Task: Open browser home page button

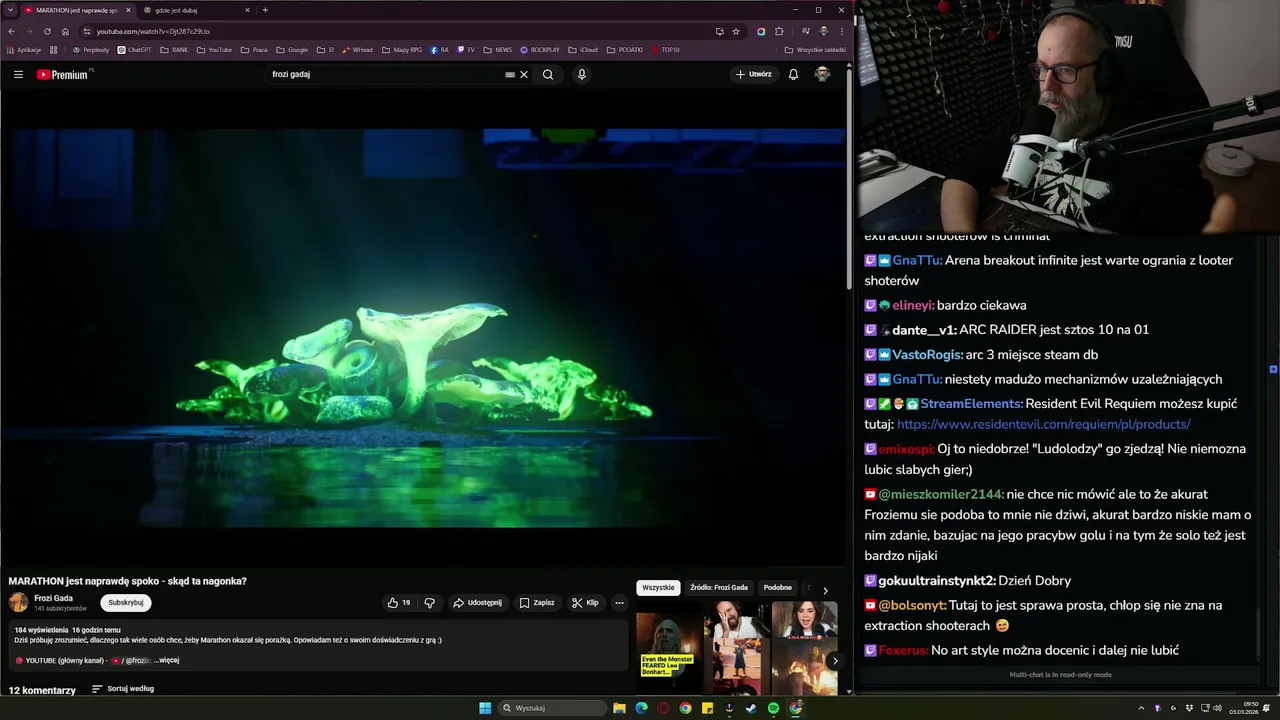Action: 65,31
